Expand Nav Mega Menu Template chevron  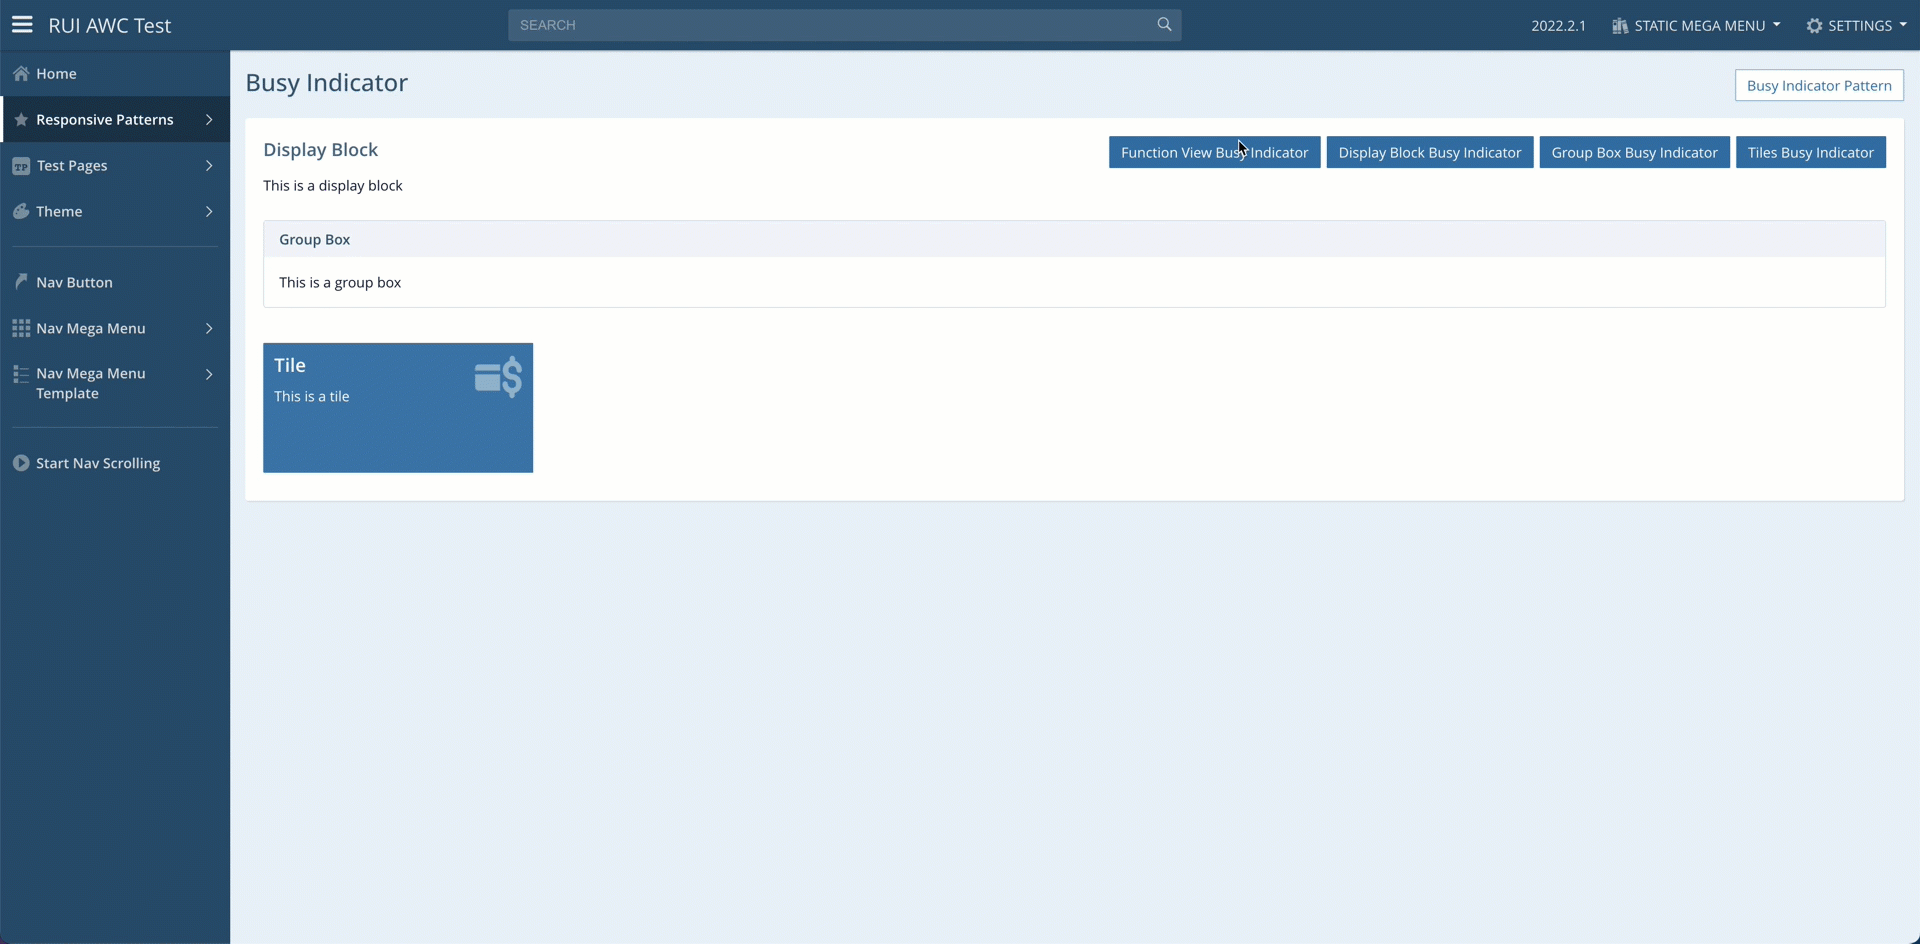click(x=209, y=374)
